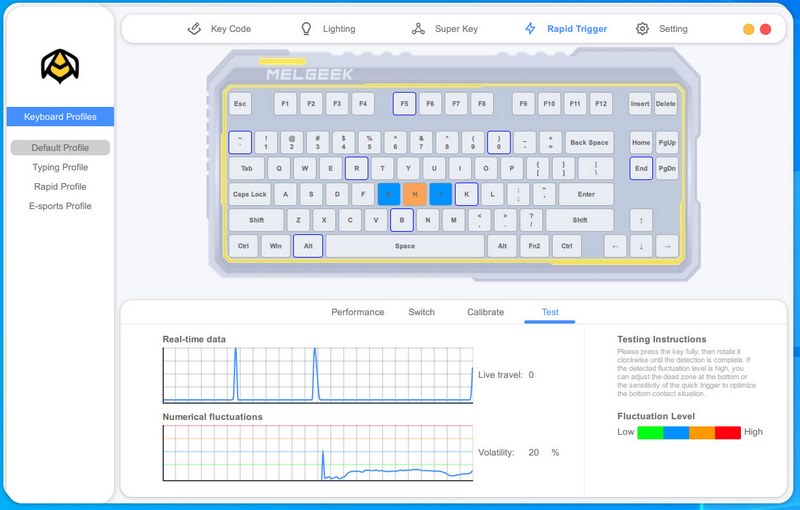
Task: Select the outlined F5 key
Action: tap(404, 104)
